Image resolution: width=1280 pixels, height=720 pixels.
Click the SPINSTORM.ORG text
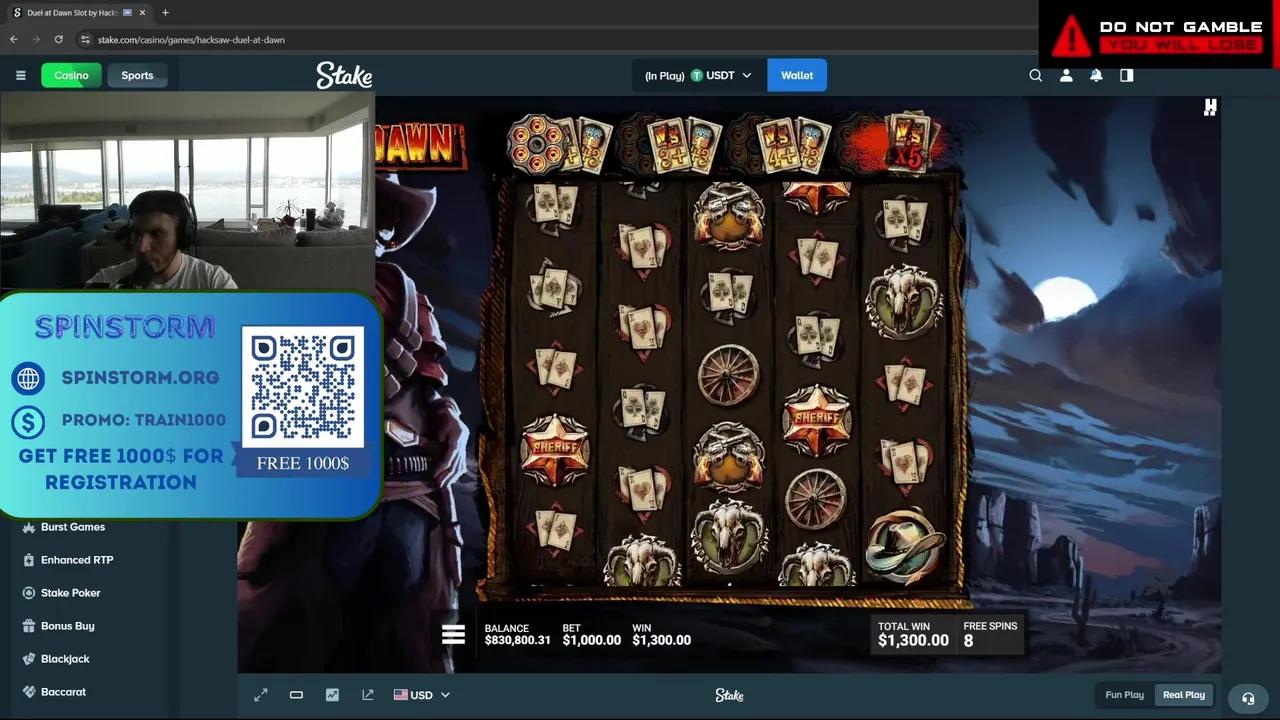[140, 378]
